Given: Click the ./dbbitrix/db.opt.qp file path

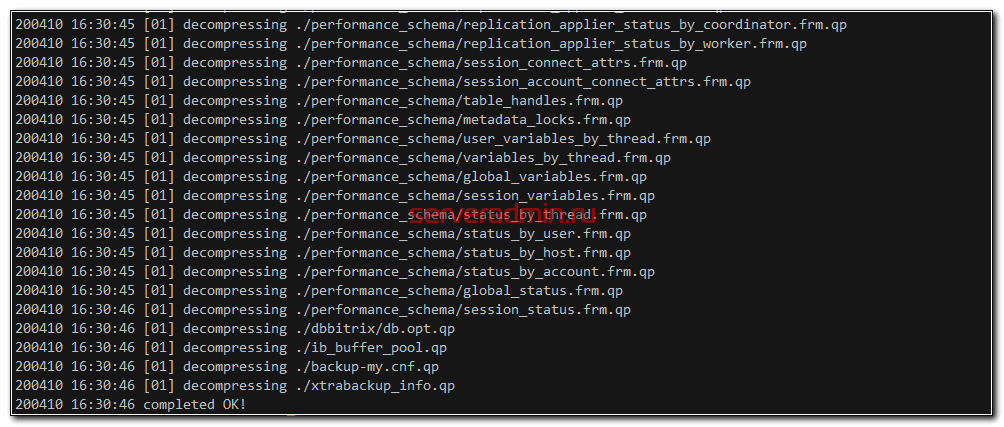Looking at the screenshot, I should pos(375,329).
